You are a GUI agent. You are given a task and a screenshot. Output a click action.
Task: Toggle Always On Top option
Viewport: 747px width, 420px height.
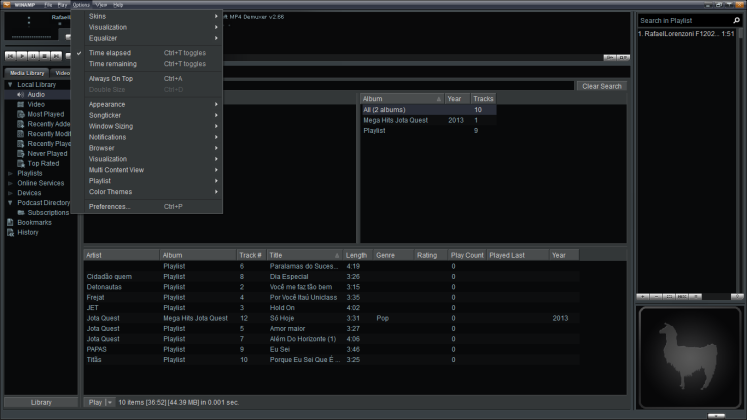pyautogui.click(x=147, y=79)
